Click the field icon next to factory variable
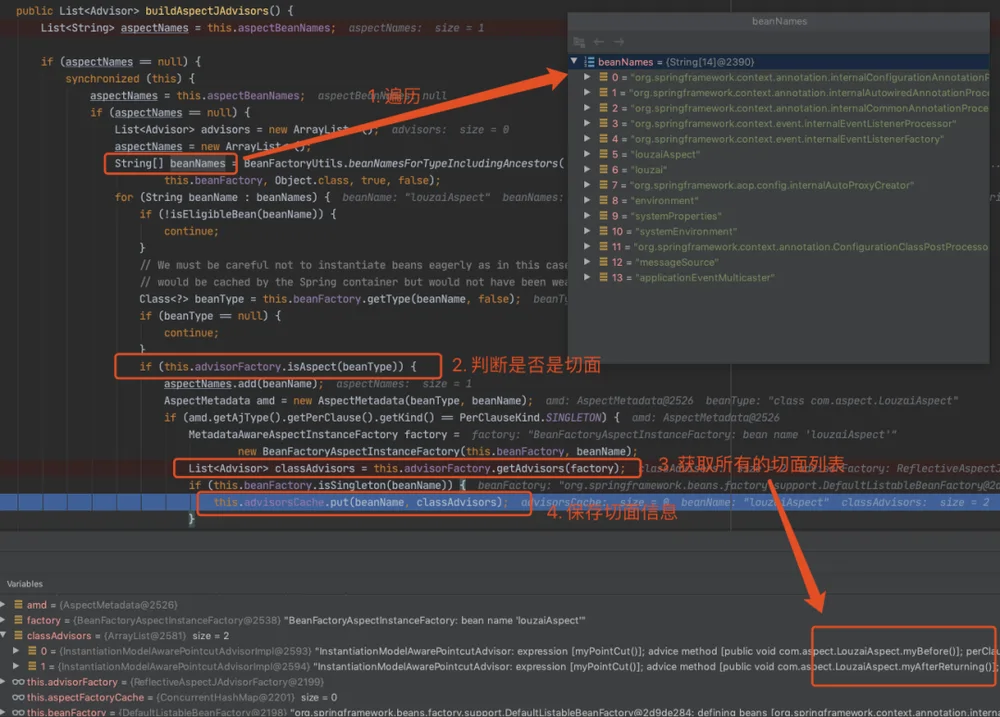Image resolution: width=1000 pixels, height=717 pixels. coord(18,620)
